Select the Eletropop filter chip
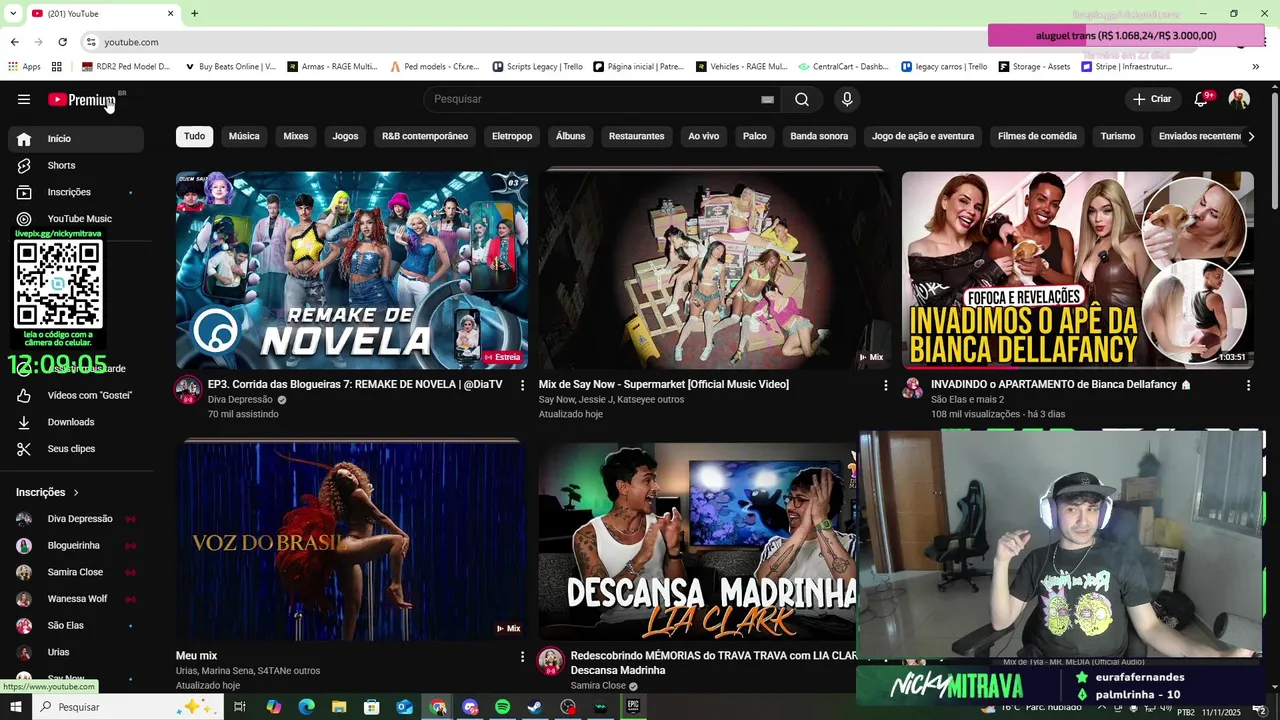 click(x=512, y=136)
